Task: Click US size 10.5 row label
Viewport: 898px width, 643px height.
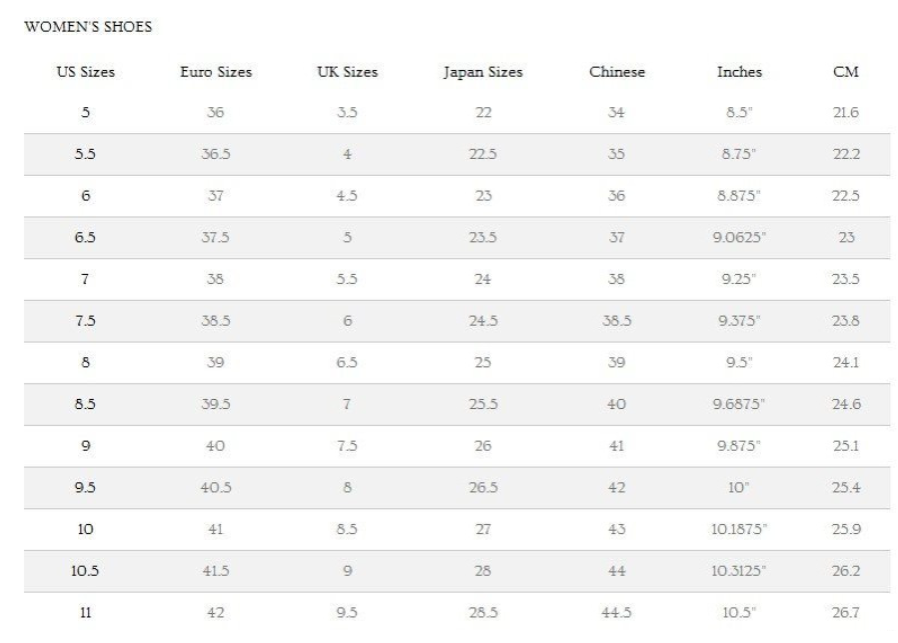Action: (85, 571)
